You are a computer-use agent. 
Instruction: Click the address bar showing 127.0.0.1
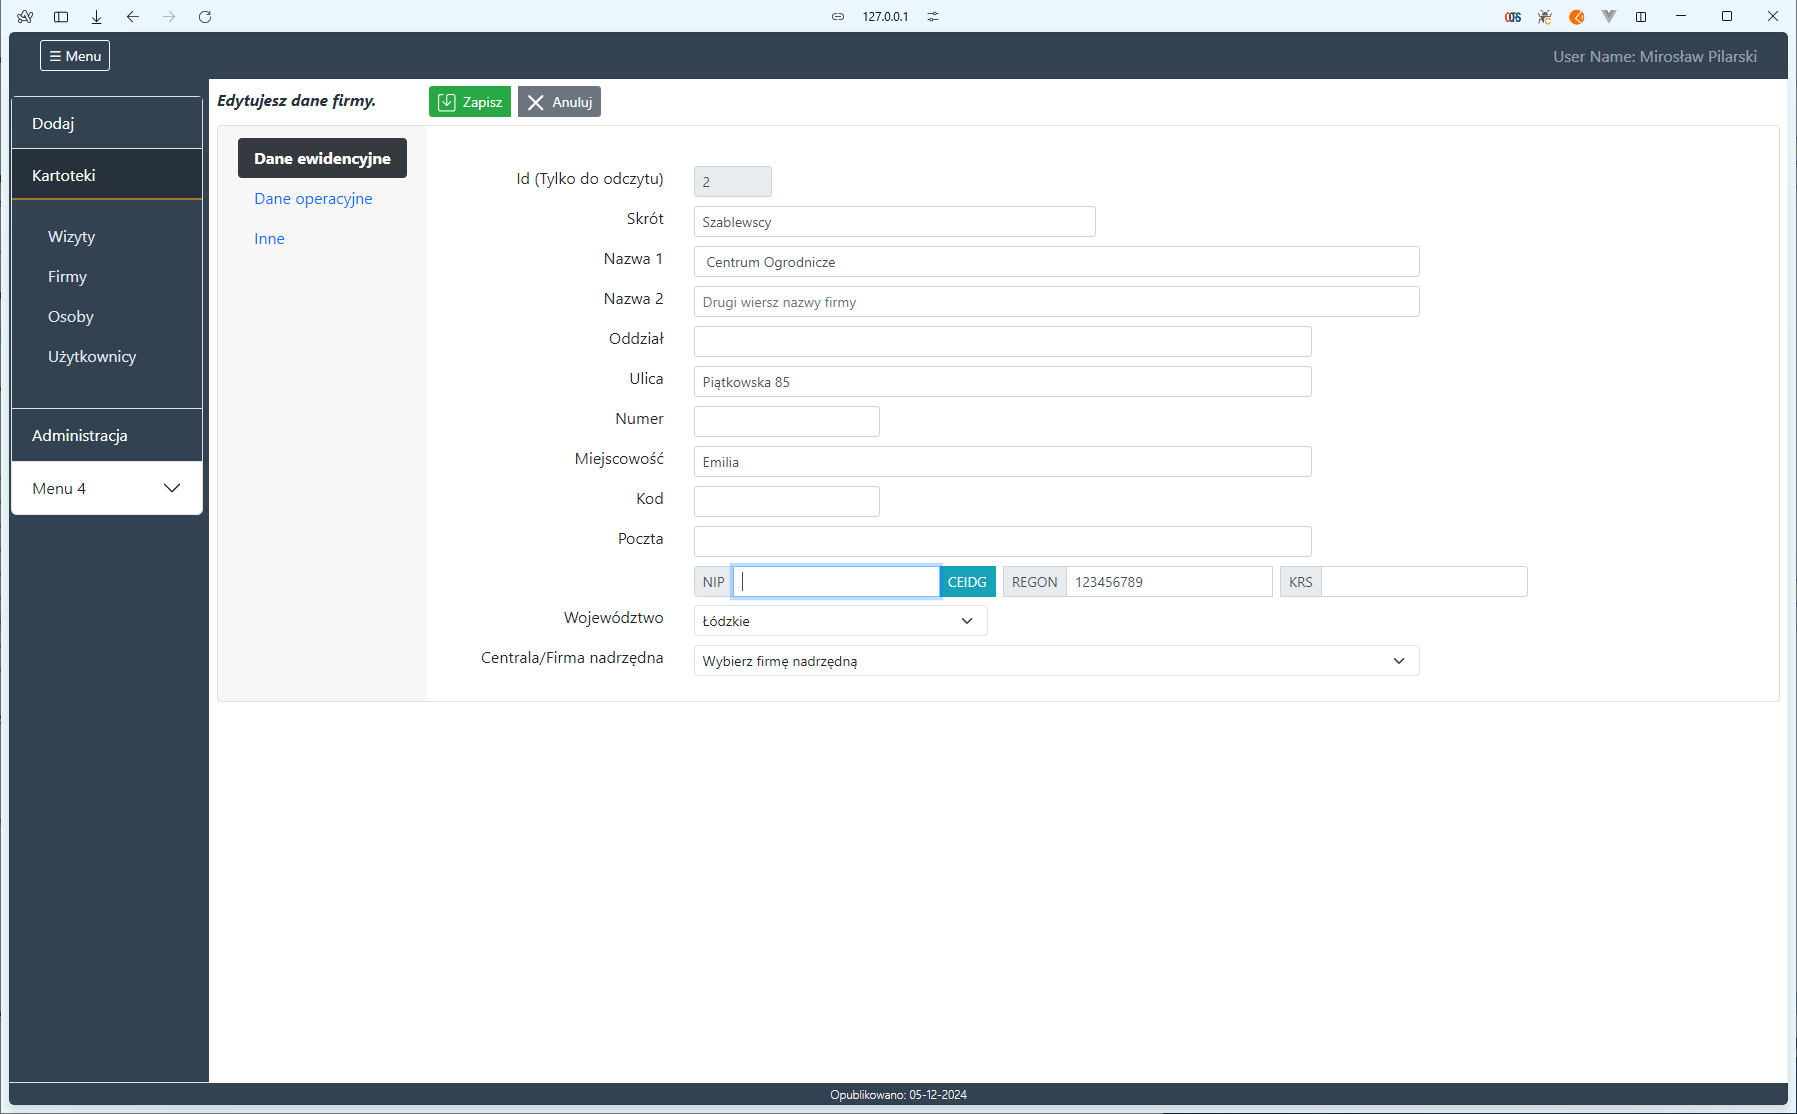pos(885,16)
